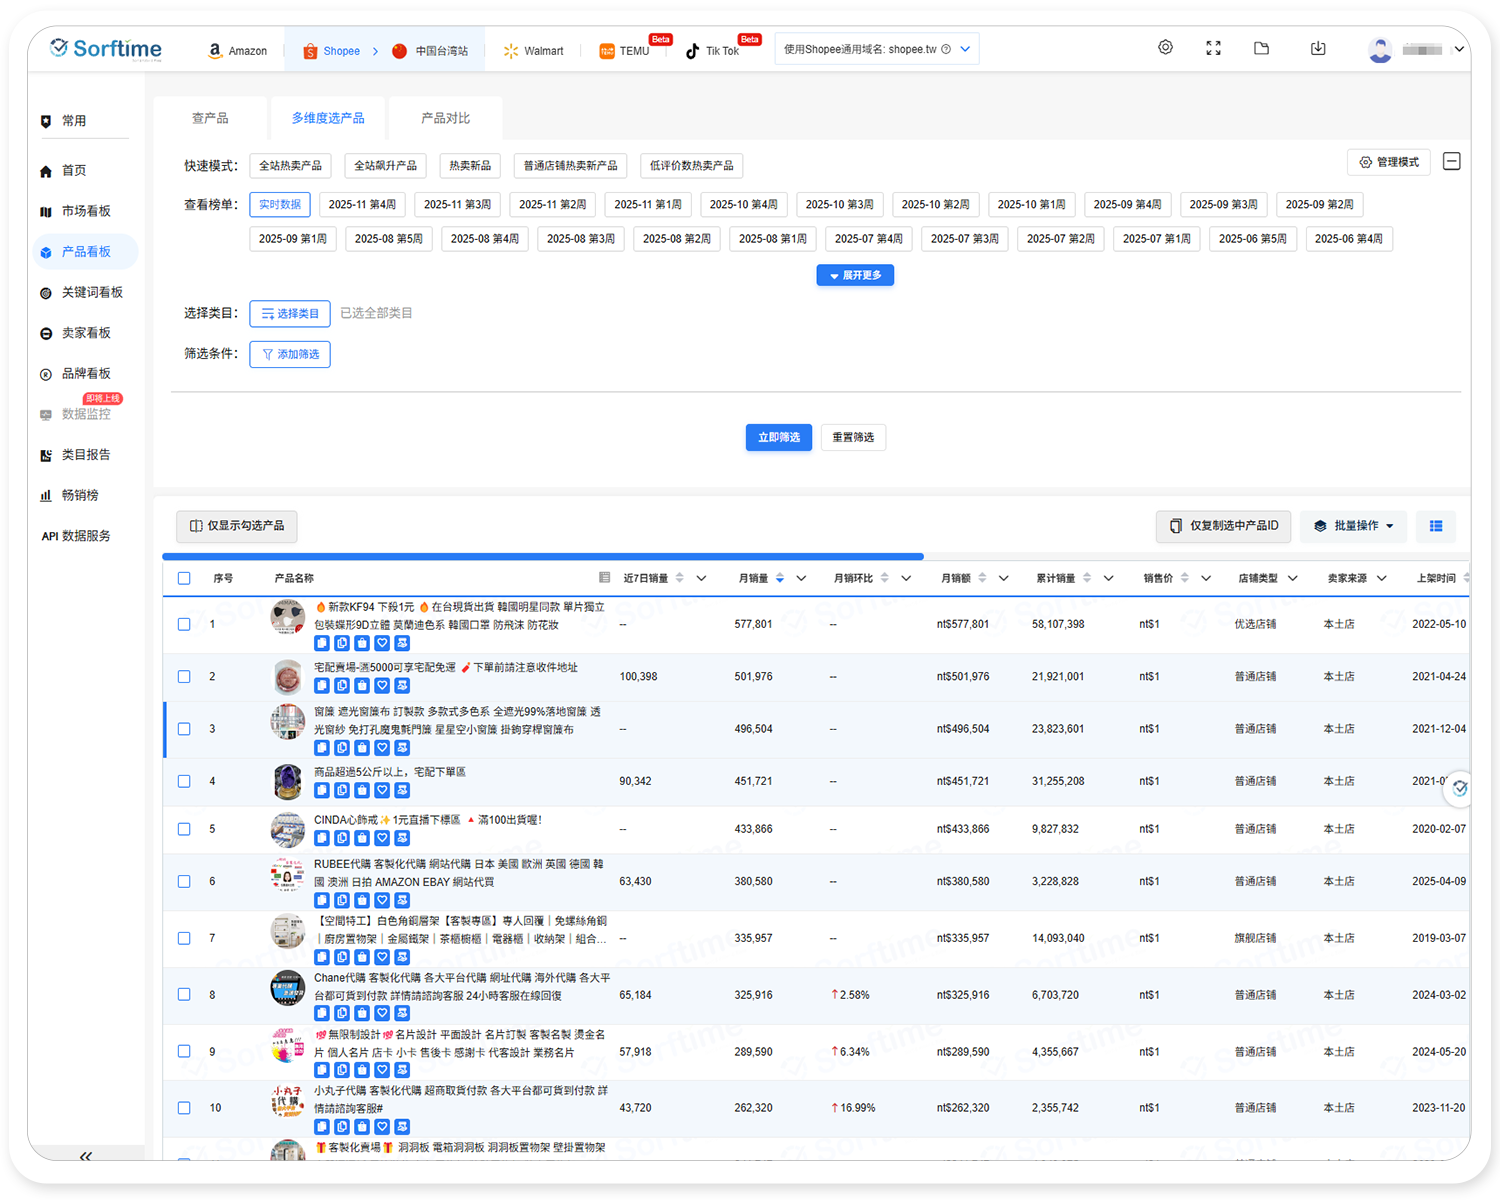
Task: Click the 立即筛选 button
Action: [778, 437]
